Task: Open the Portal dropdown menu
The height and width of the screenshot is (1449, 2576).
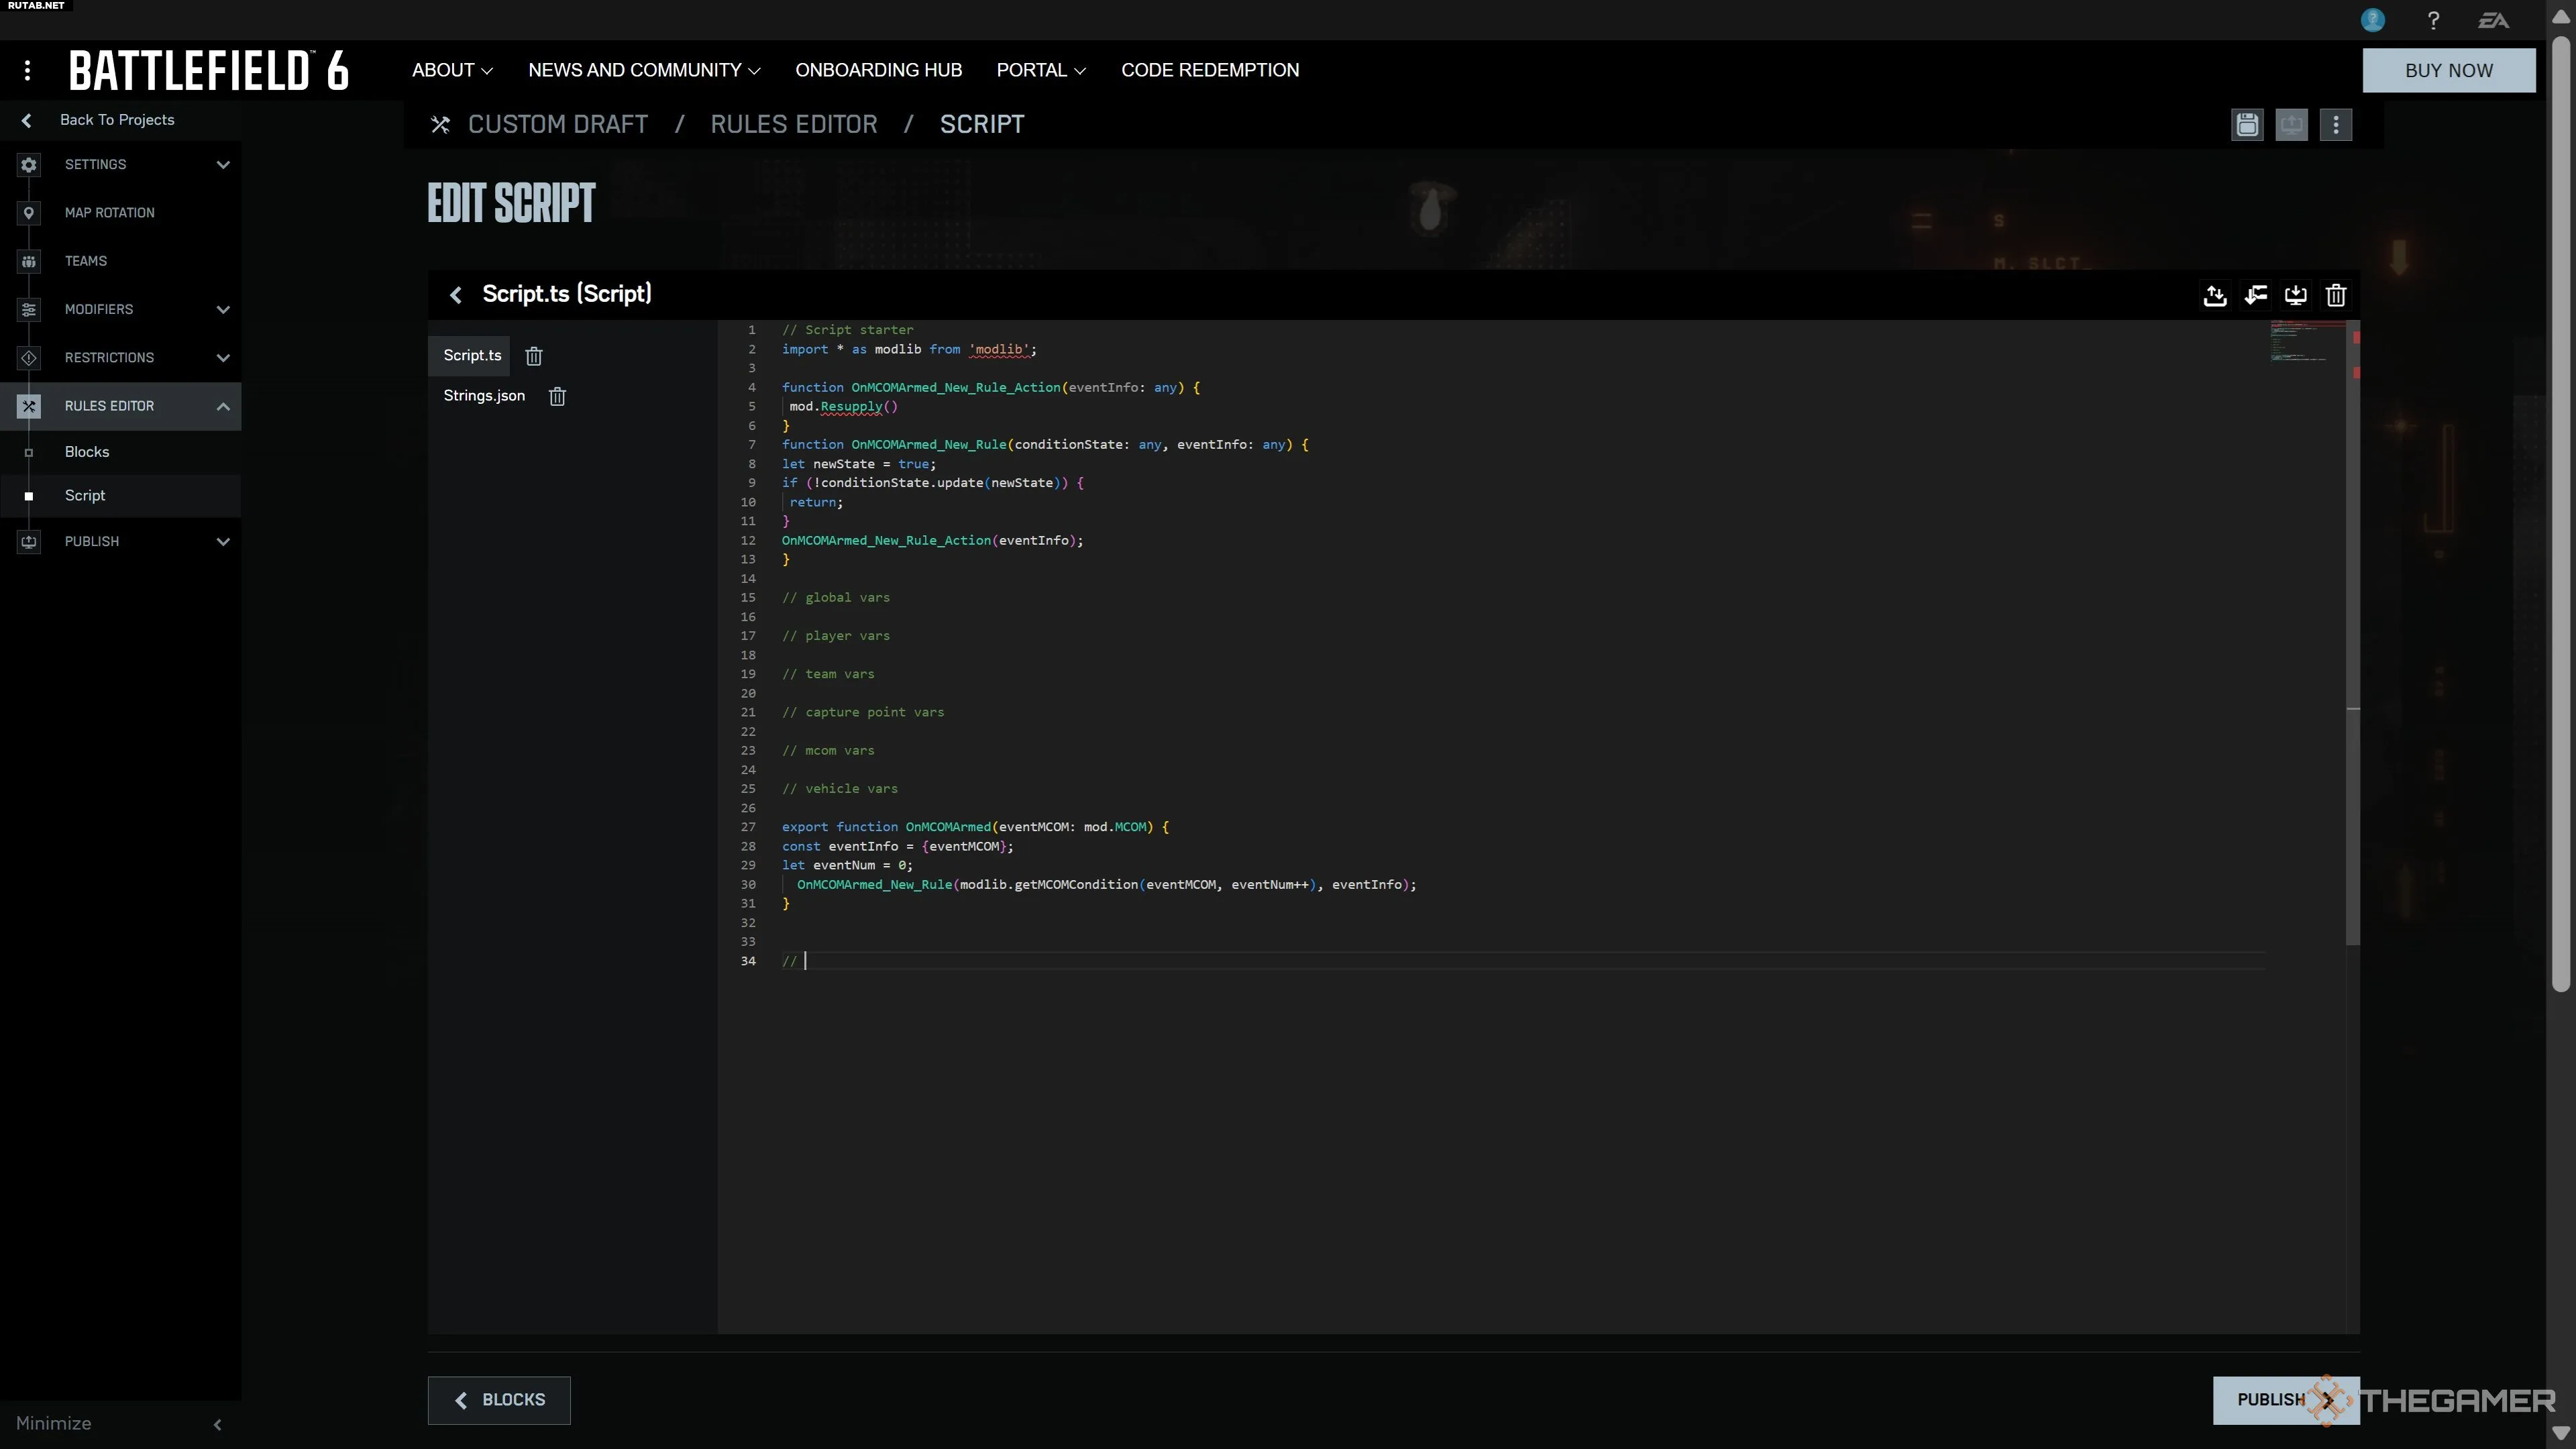Action: click(x=1040, y=70)
